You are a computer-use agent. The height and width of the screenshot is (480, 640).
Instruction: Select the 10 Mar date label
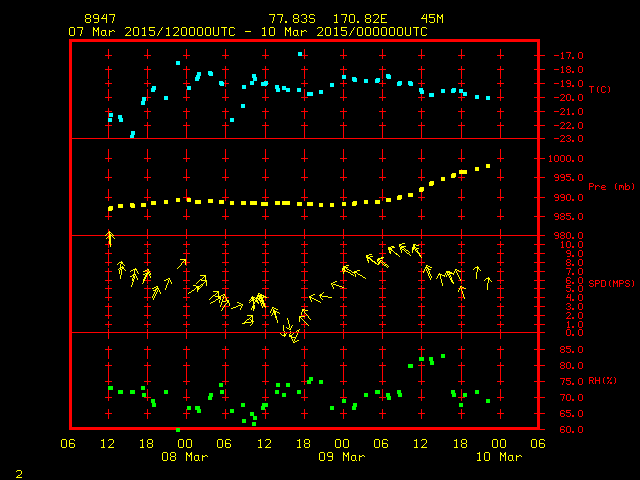point(498,456)
